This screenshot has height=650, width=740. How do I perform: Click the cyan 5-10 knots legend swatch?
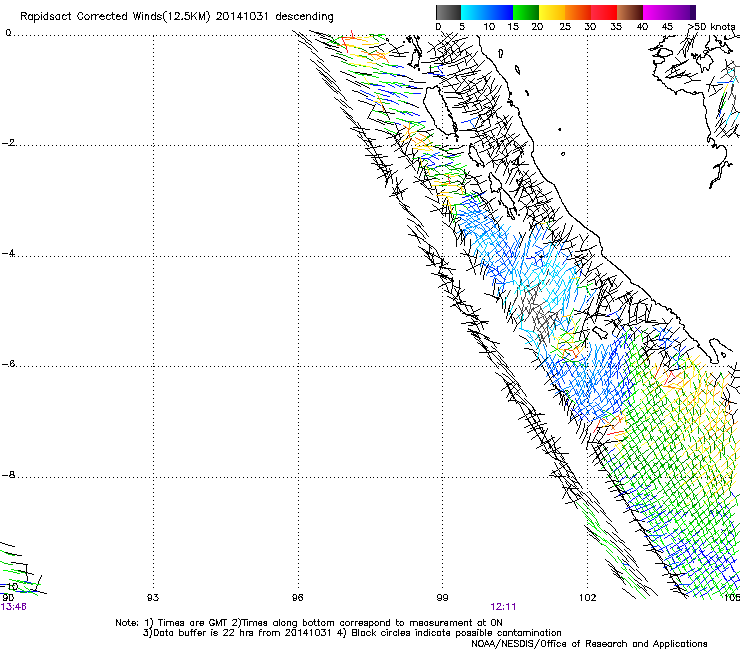474,12
